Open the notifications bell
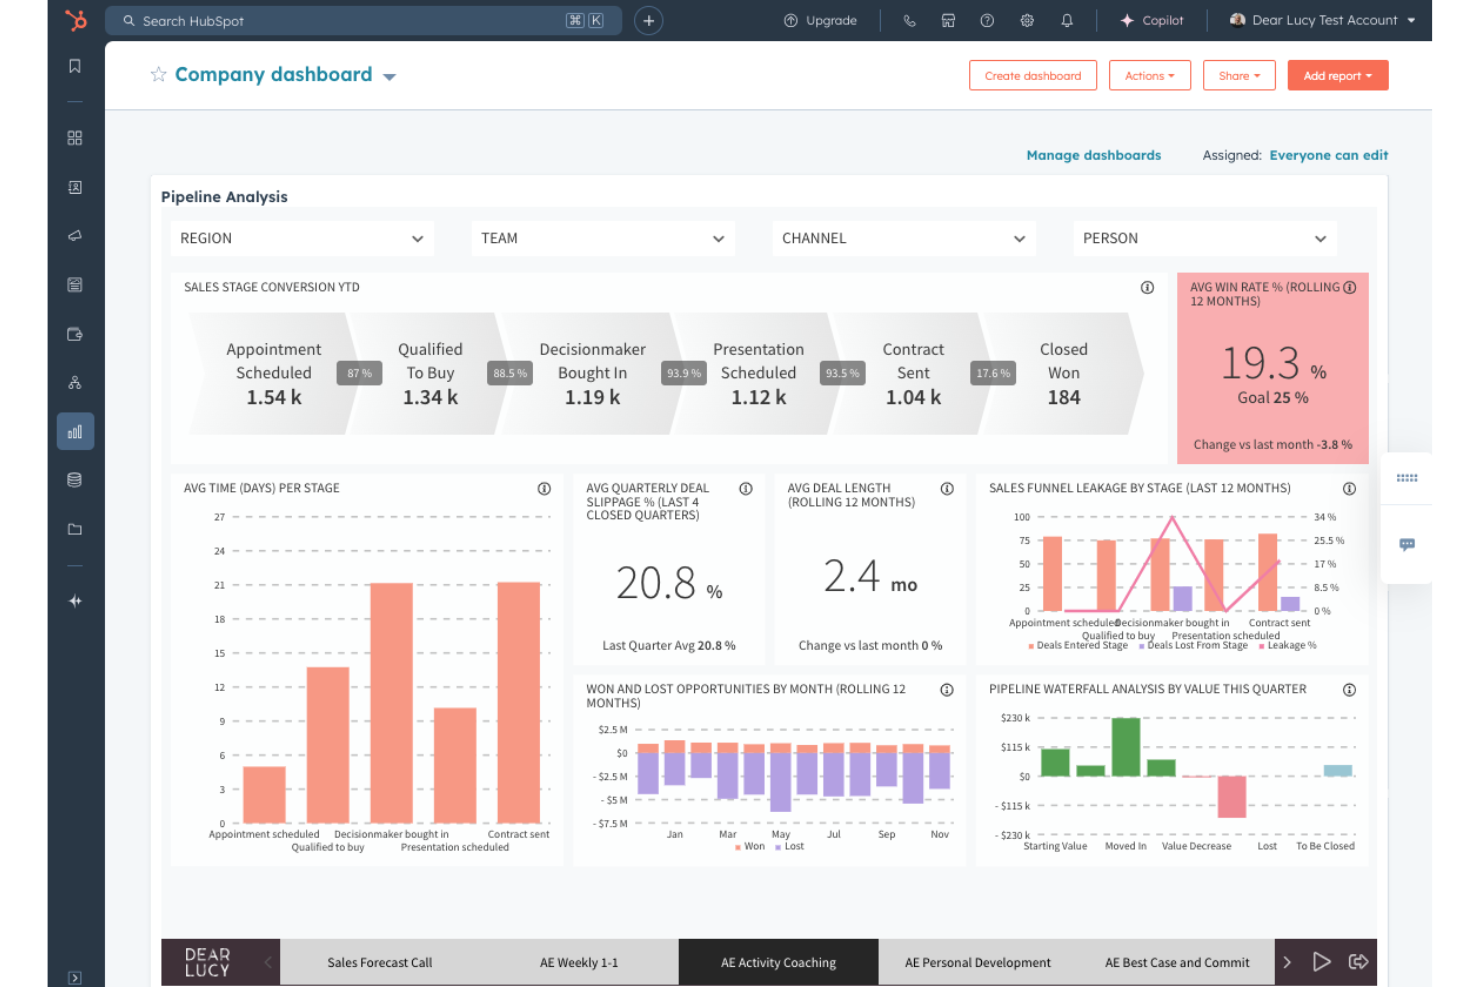This screenshot has height=987, width=1480. coord(1066,20)
